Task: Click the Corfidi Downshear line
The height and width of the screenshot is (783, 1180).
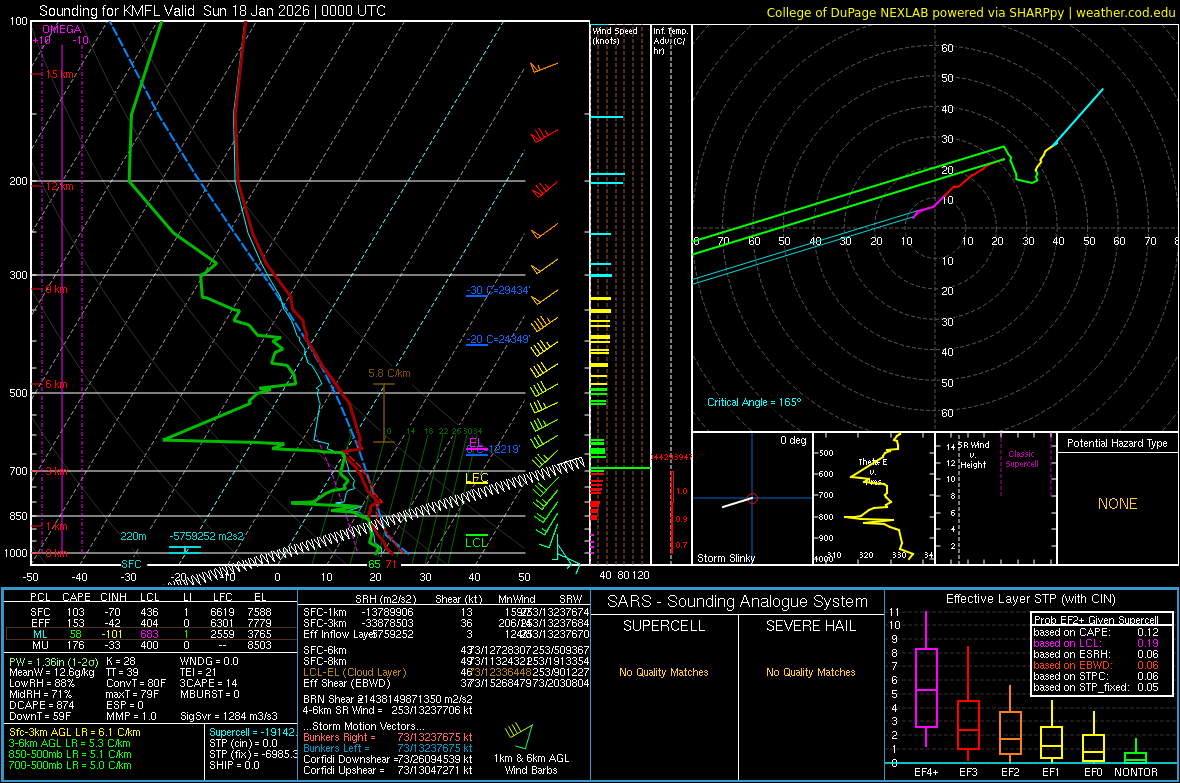Action: pyautogui.click(x=388, y=759)
